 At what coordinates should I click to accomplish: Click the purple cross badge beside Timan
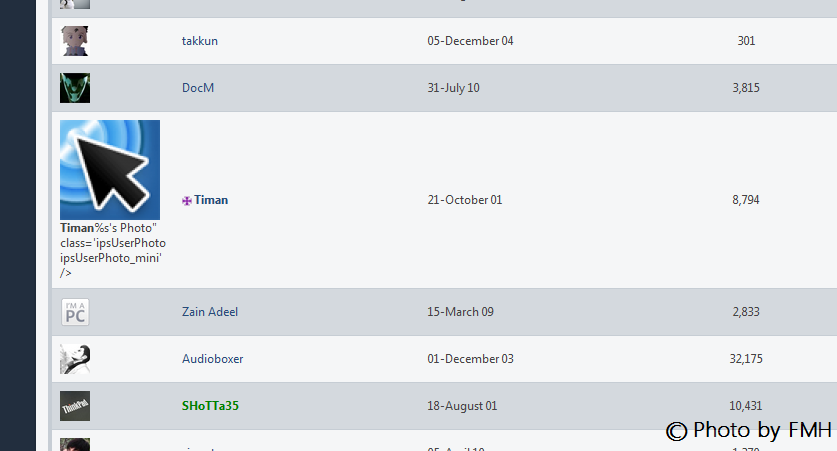click(186, 200)
